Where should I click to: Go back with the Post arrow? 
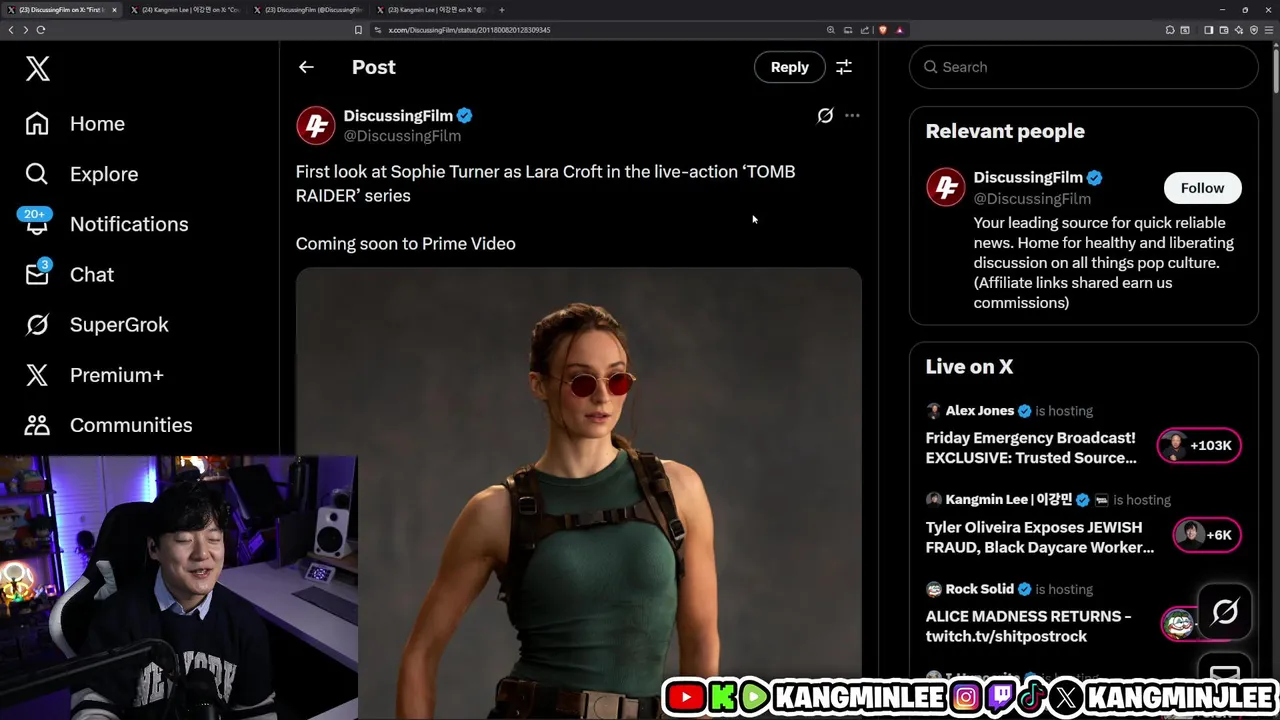click(306, 67)
